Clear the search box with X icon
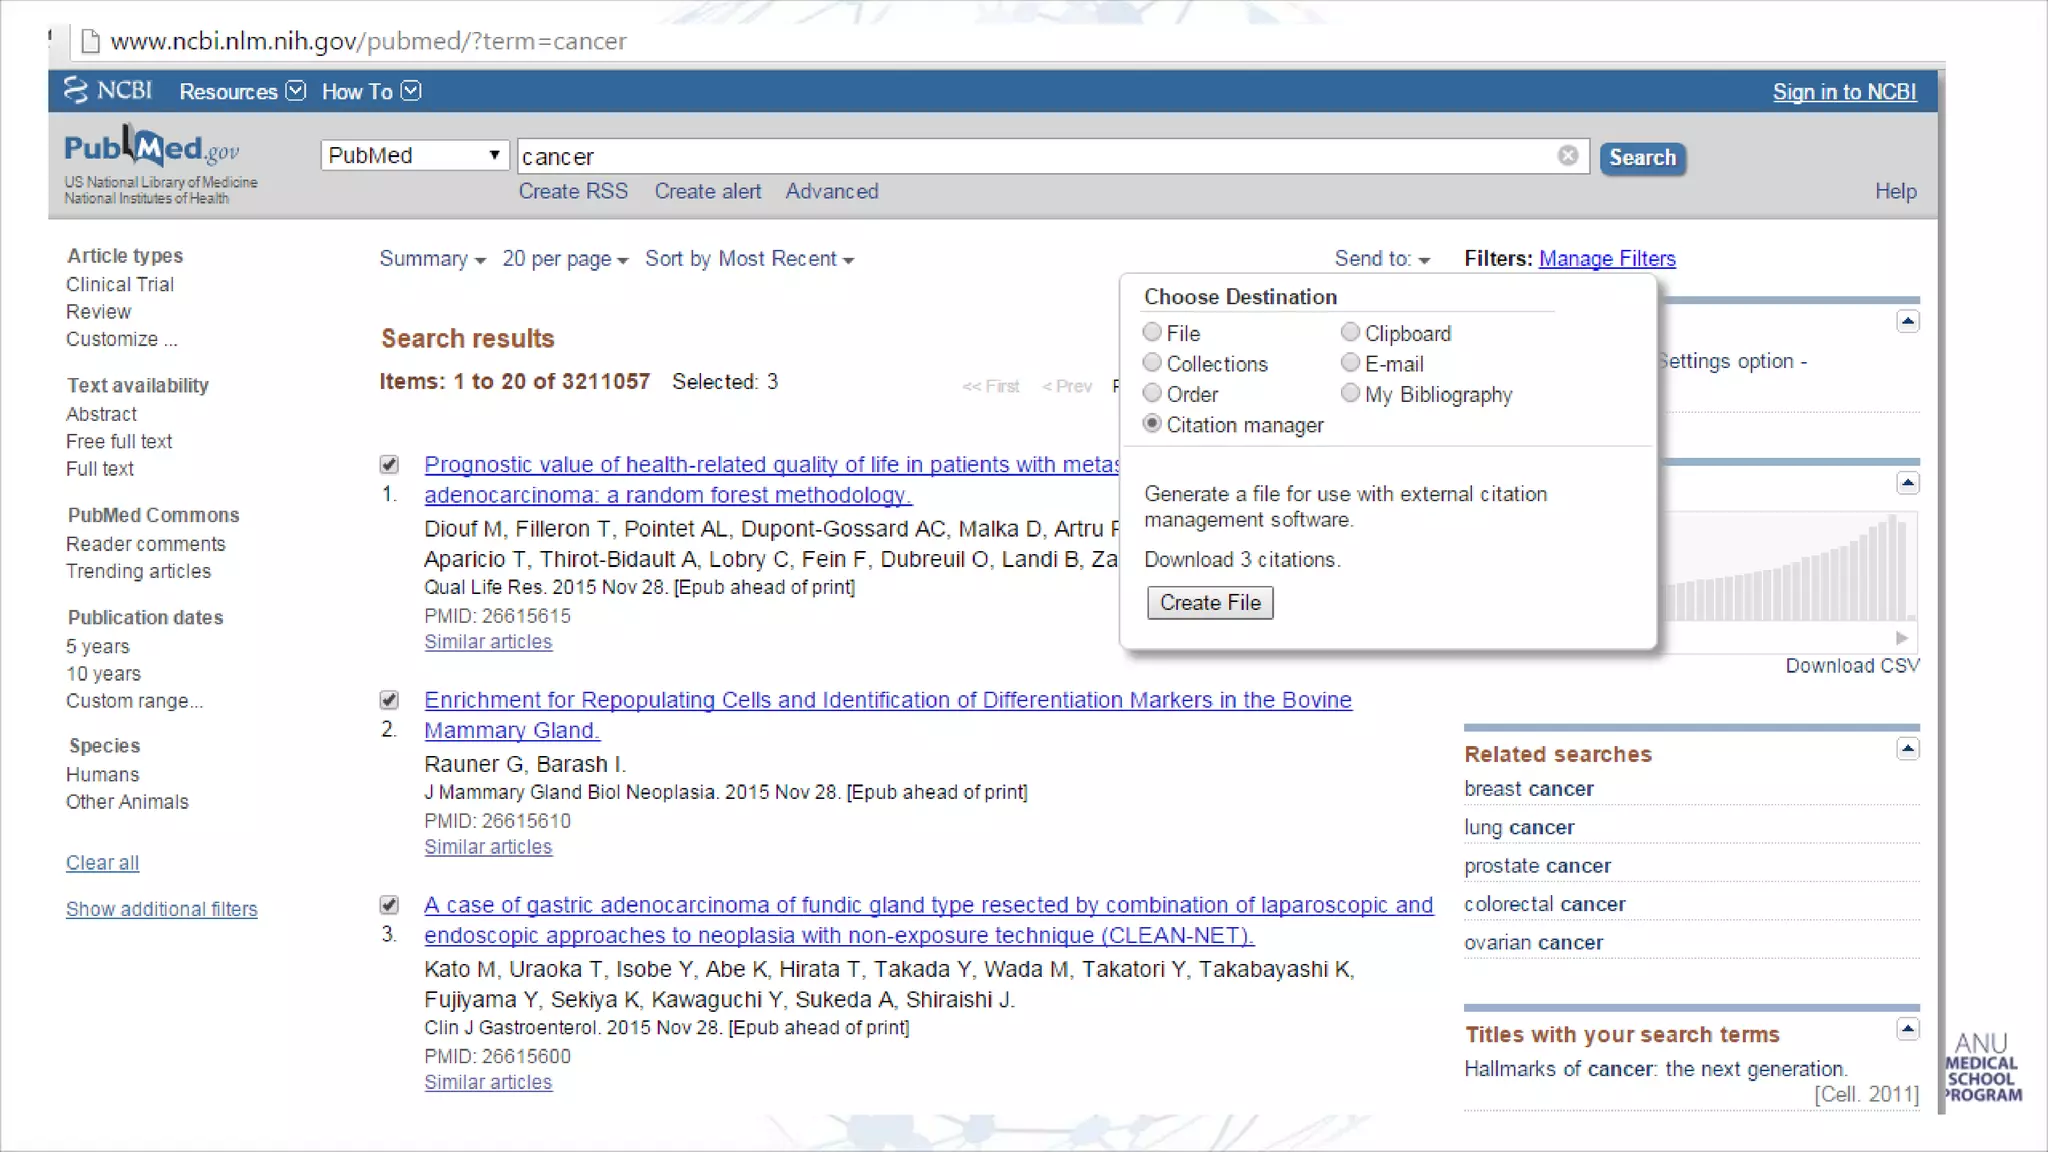The image size is (2048, 1152). 1567,156
